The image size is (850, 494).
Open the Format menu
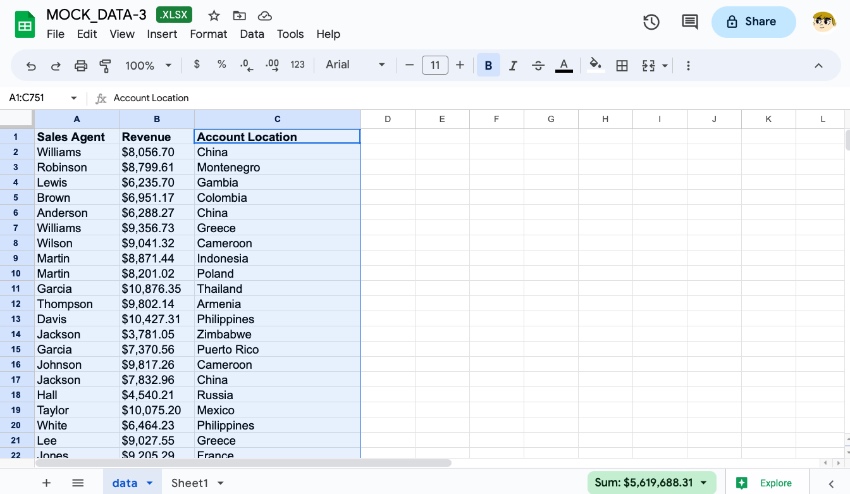208,34
